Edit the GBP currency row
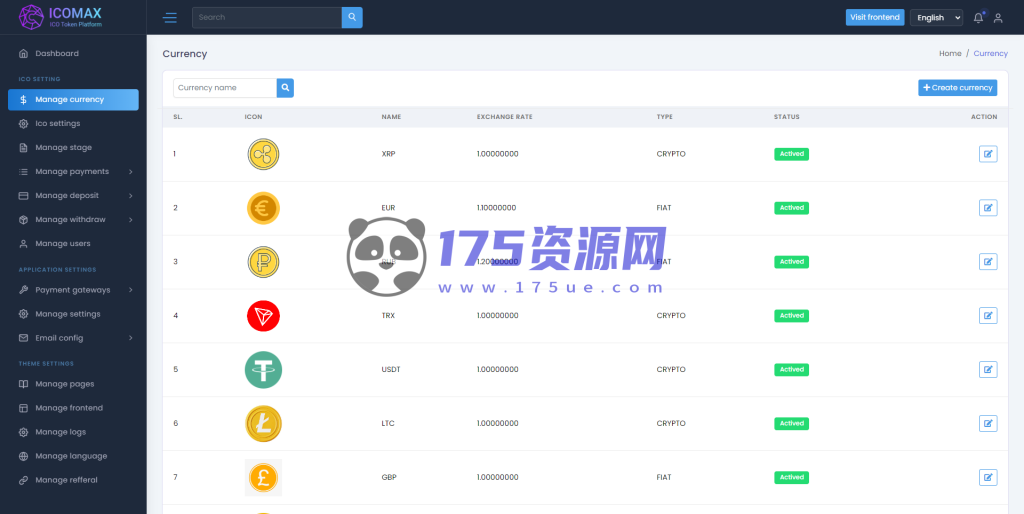 pyautogui.click(x=988, y=477)
